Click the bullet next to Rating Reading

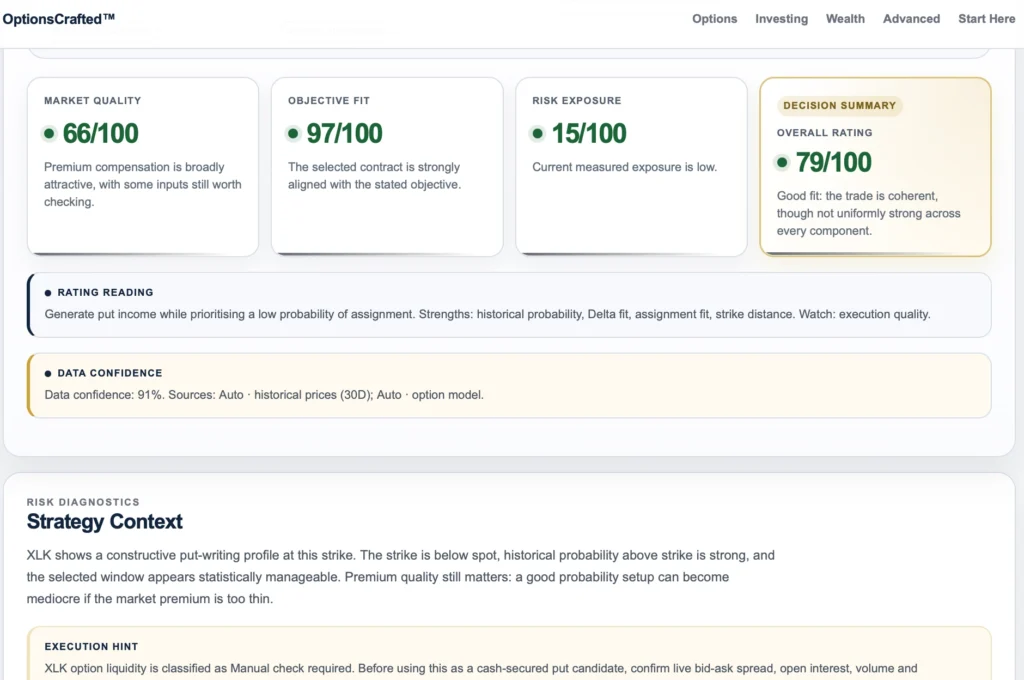tap(48, 293)
